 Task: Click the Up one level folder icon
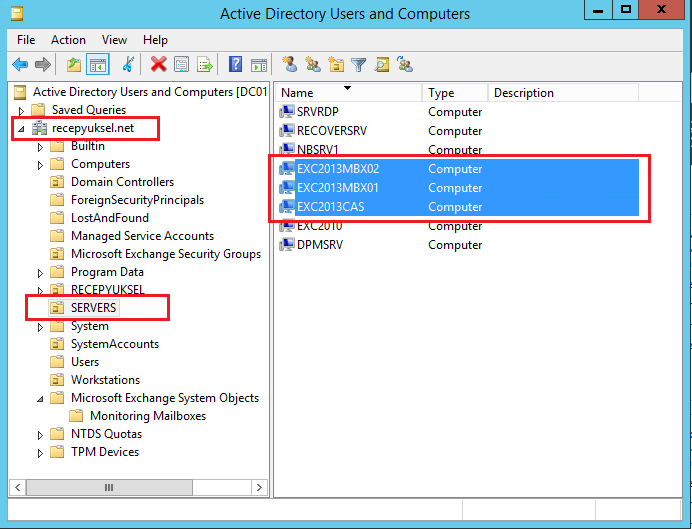(x=74, y=65)
